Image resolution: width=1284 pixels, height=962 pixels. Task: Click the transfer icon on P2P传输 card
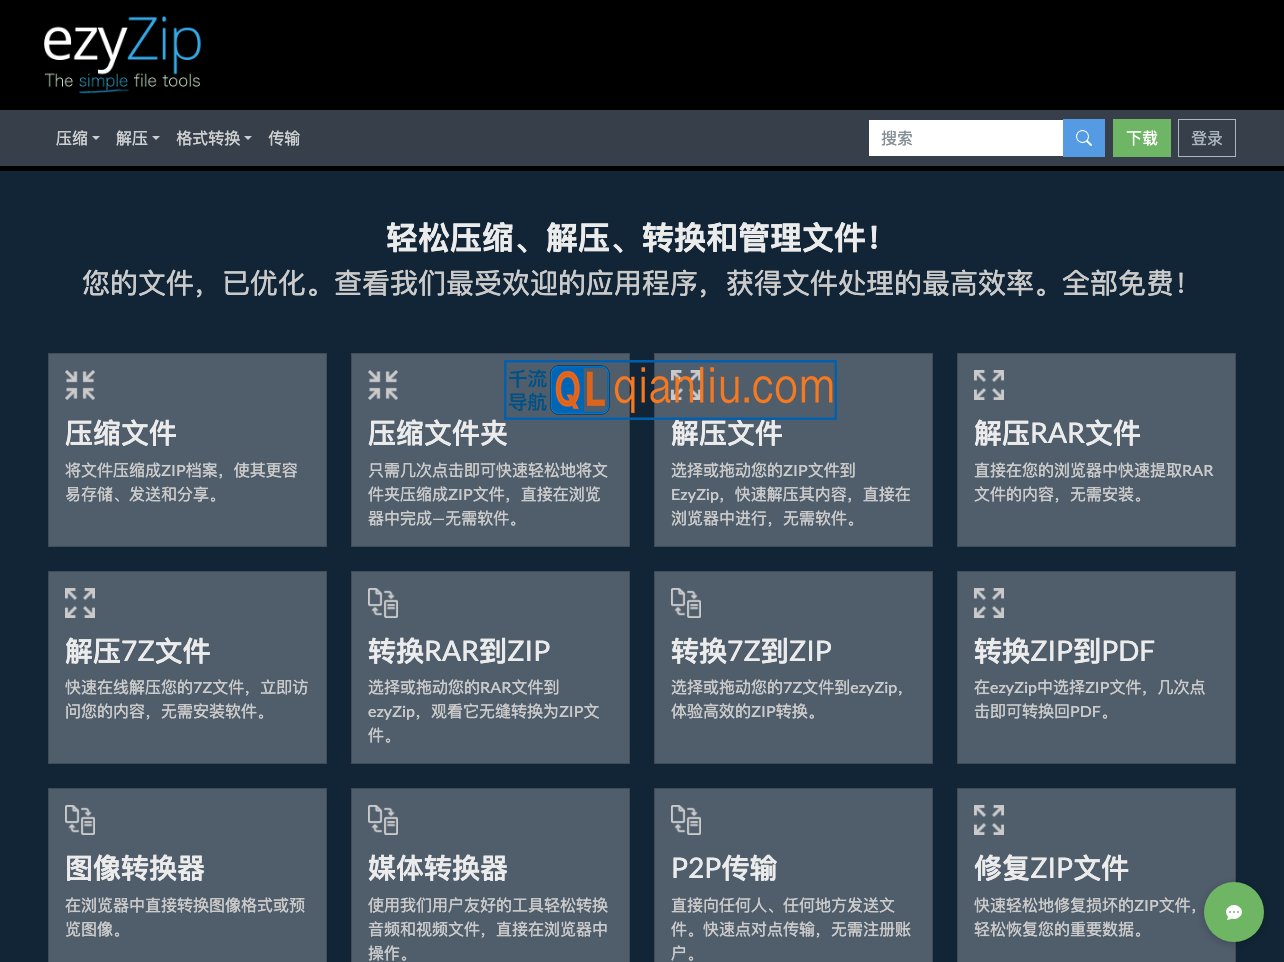pyautogui.click(x=687, y=820)
